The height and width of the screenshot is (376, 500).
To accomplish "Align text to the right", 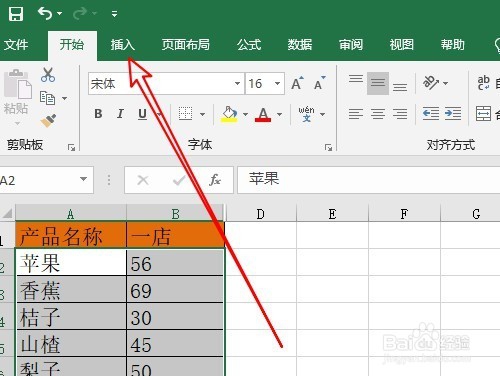I will tap(400, 114).
